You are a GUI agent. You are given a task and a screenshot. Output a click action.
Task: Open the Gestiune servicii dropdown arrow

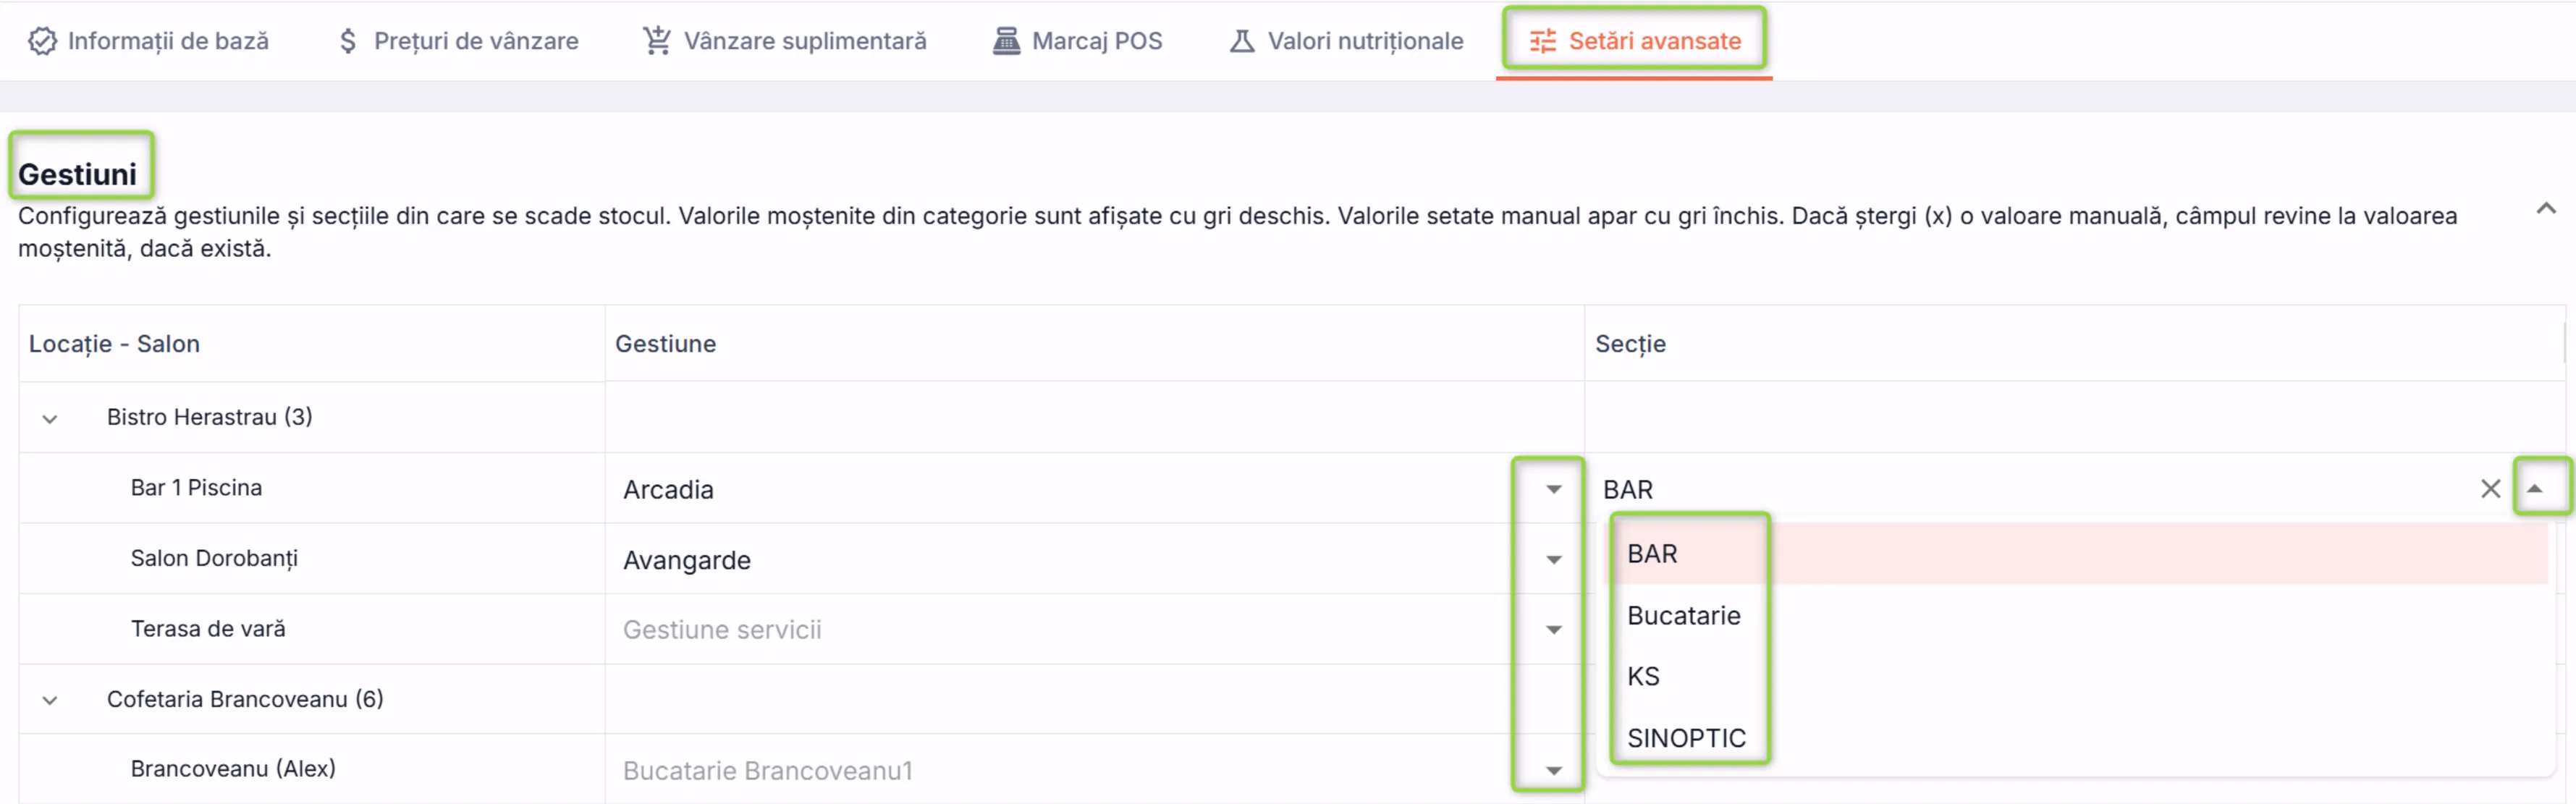pos(1553,630)
